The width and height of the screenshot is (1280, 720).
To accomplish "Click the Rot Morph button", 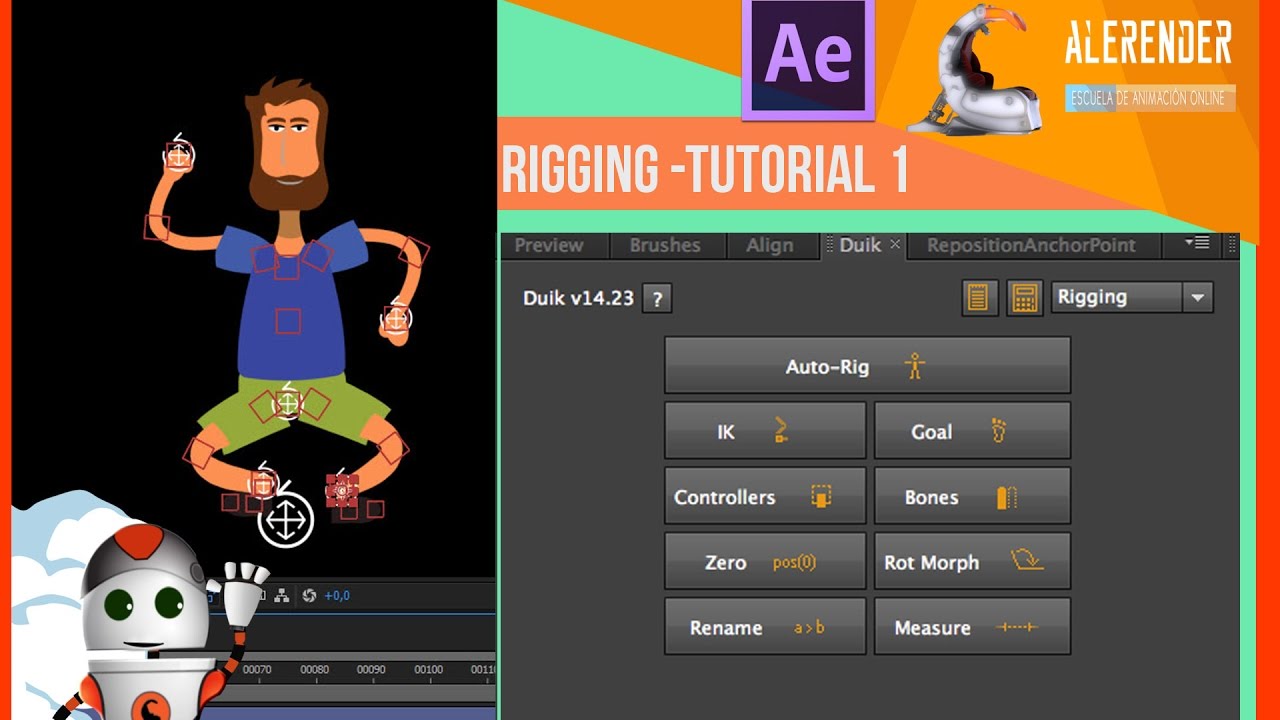I will click(972, 561).
